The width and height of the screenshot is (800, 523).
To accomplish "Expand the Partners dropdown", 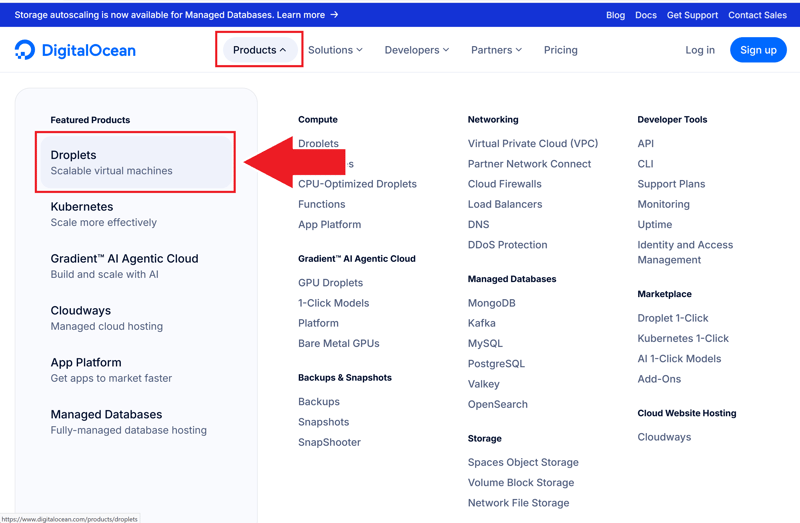I will point(496,50).
